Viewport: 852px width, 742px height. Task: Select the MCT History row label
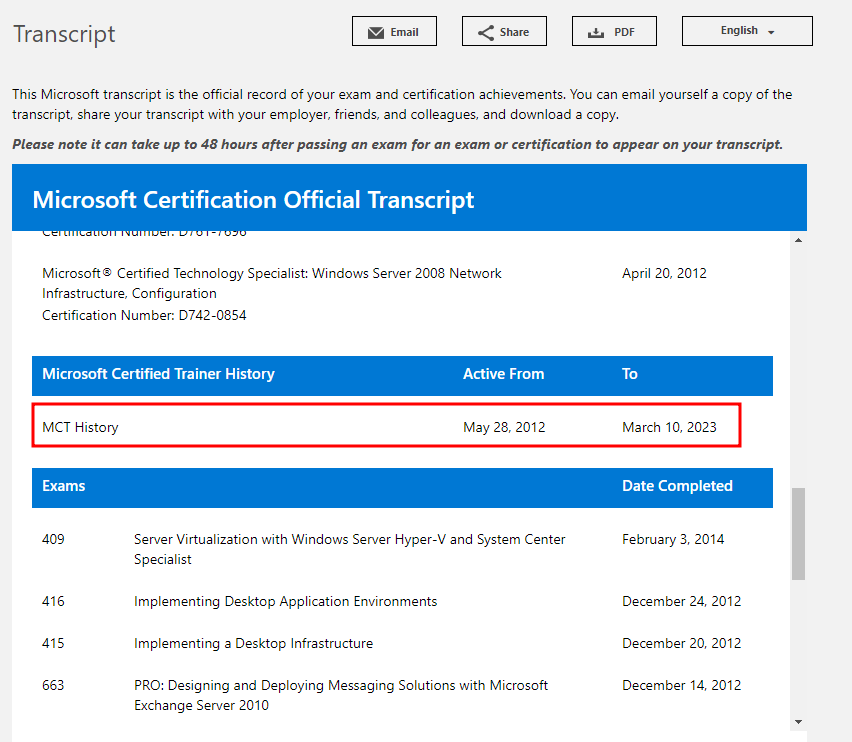[80, 427]
